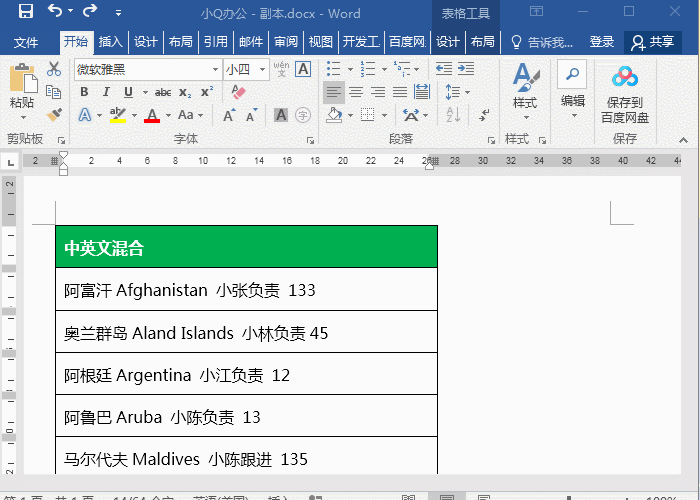Click the distributed alignment icon
The image size is (700, 500).
[x=422, y=92]
